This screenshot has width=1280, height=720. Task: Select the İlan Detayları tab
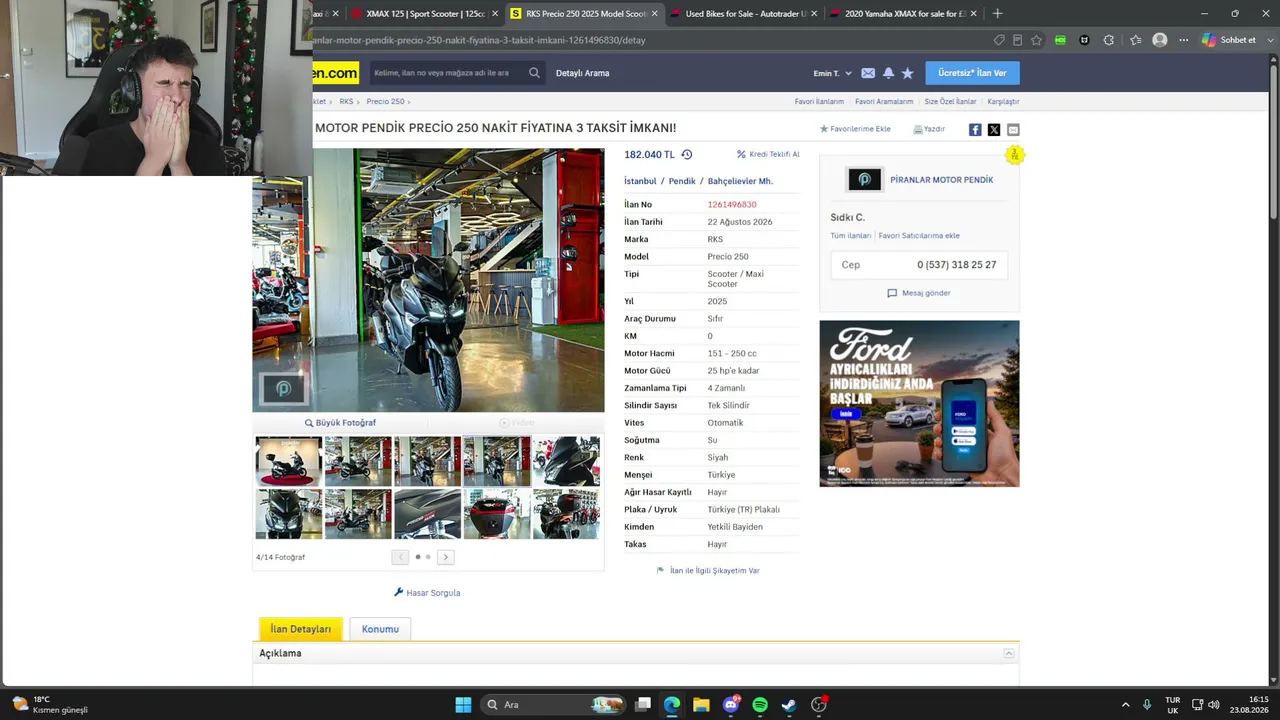301,629
